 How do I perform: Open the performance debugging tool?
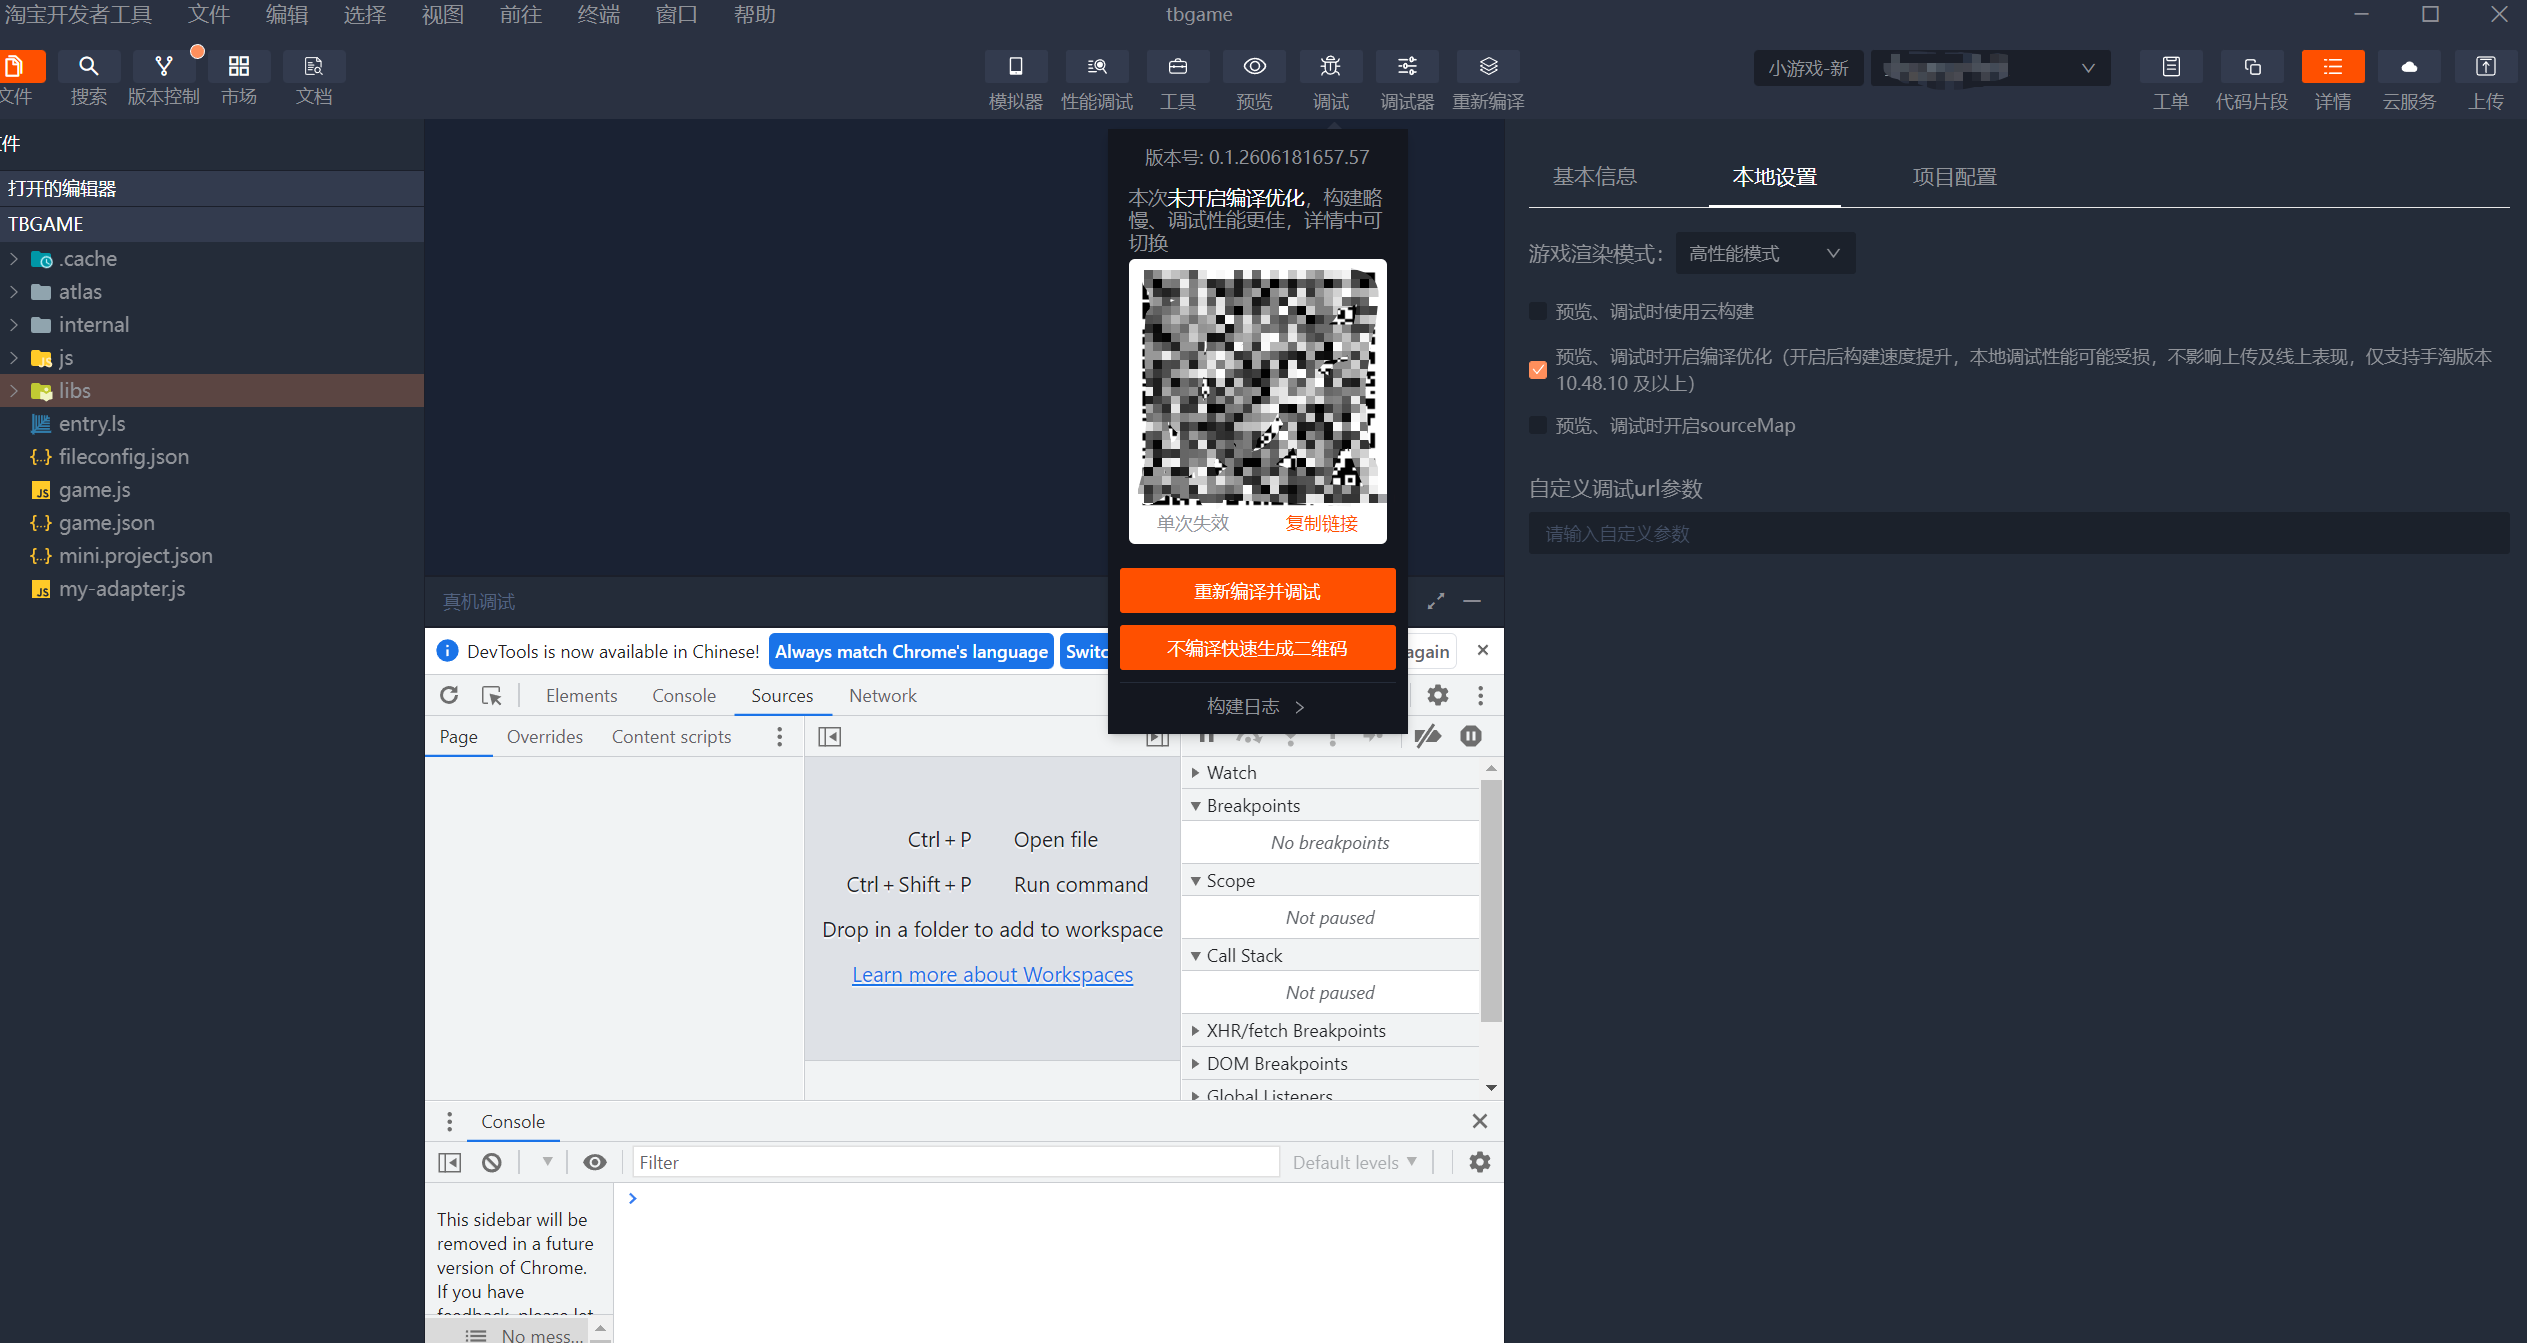coord(1097,67)
